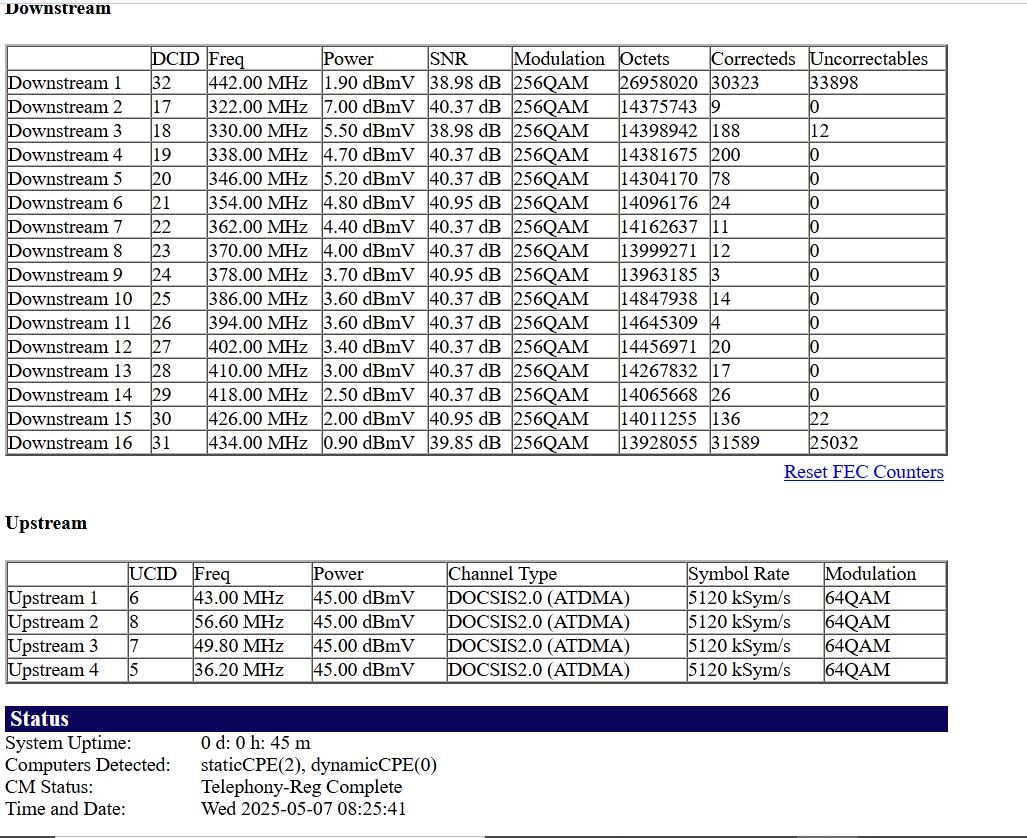This screenshot has width=1027, height=838.
Task: Click the 31589 correcteds cell
Action: (x=735, y=443)
